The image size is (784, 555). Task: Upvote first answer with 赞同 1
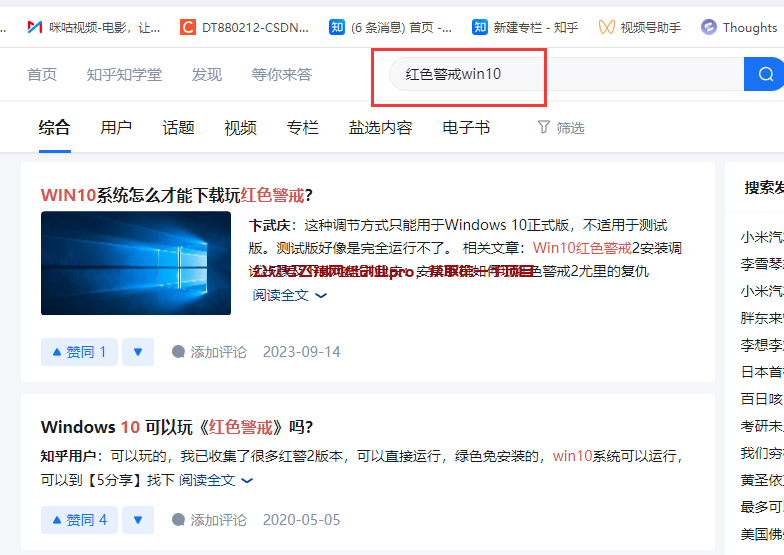point(79,352)
